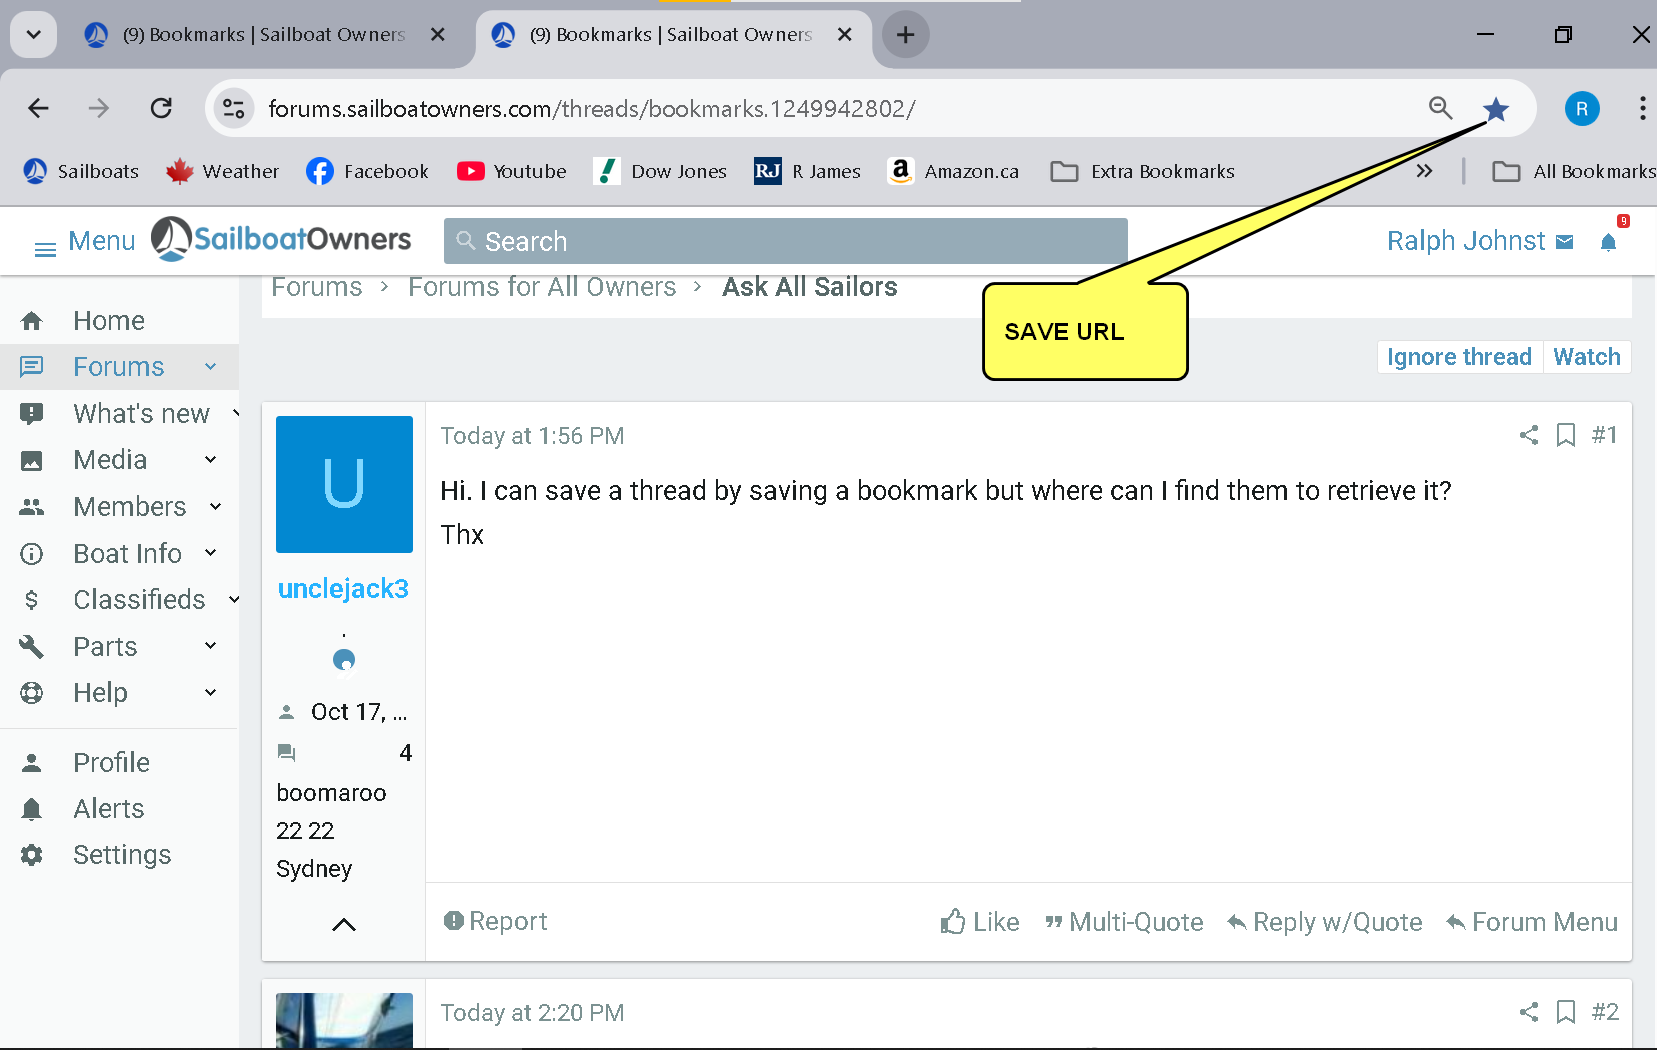Open the Youtube bookmark shortcut
This screenshot has width=1657, height=1050.
(x=511, y=172)
